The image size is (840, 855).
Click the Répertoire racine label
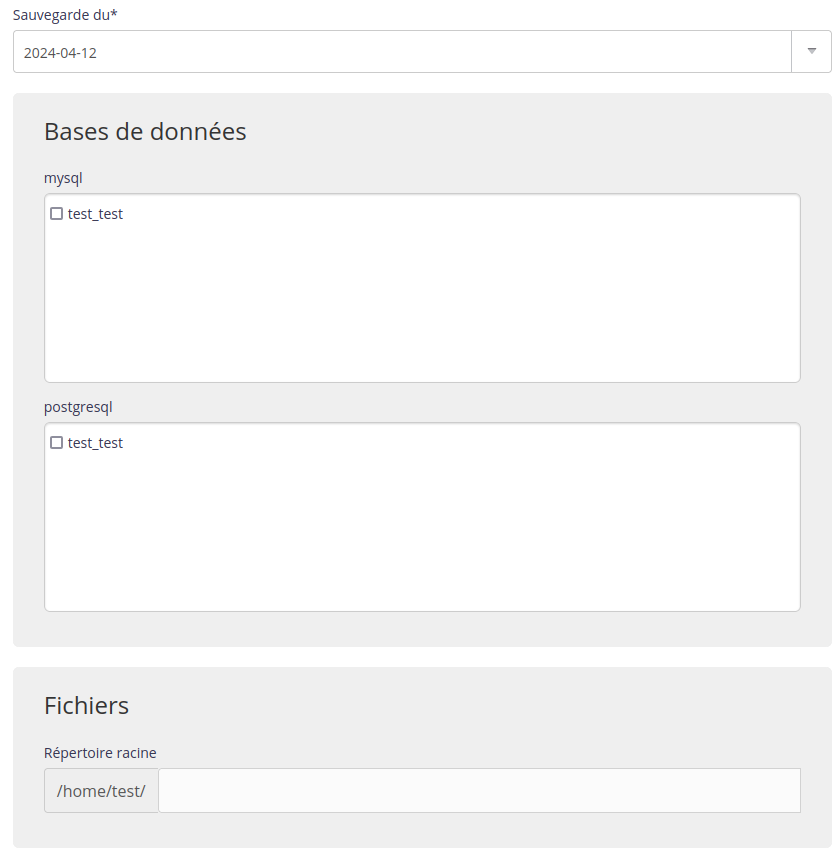pyautogui.click(x=100, y=753)
